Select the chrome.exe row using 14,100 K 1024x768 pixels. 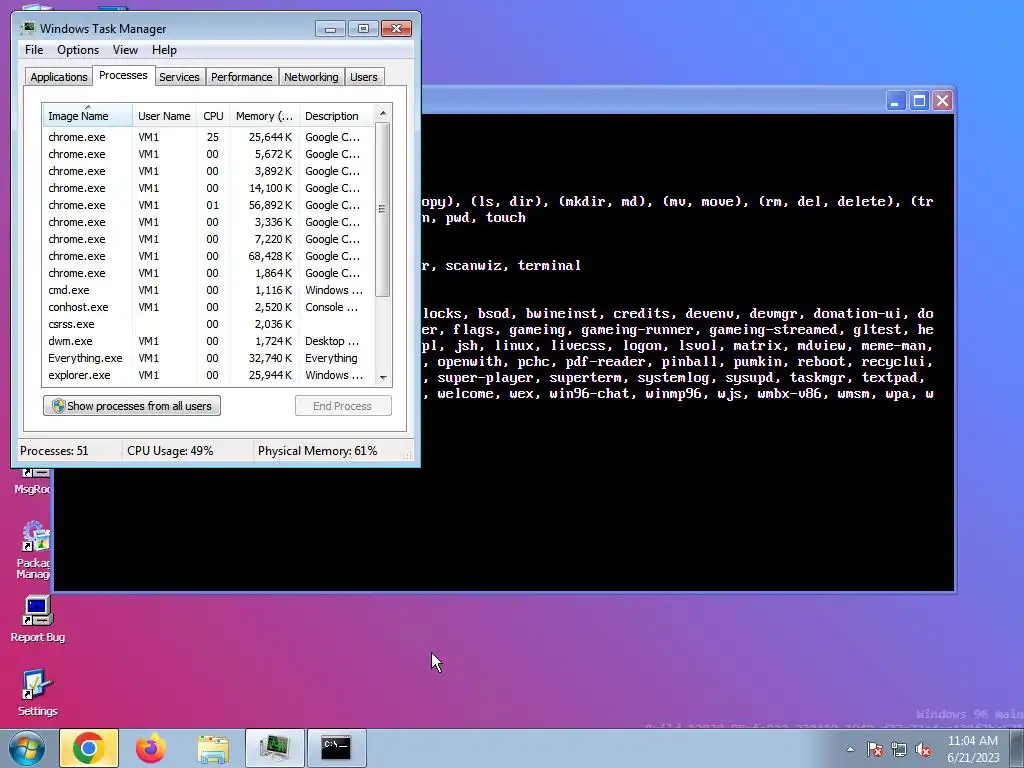208,188
